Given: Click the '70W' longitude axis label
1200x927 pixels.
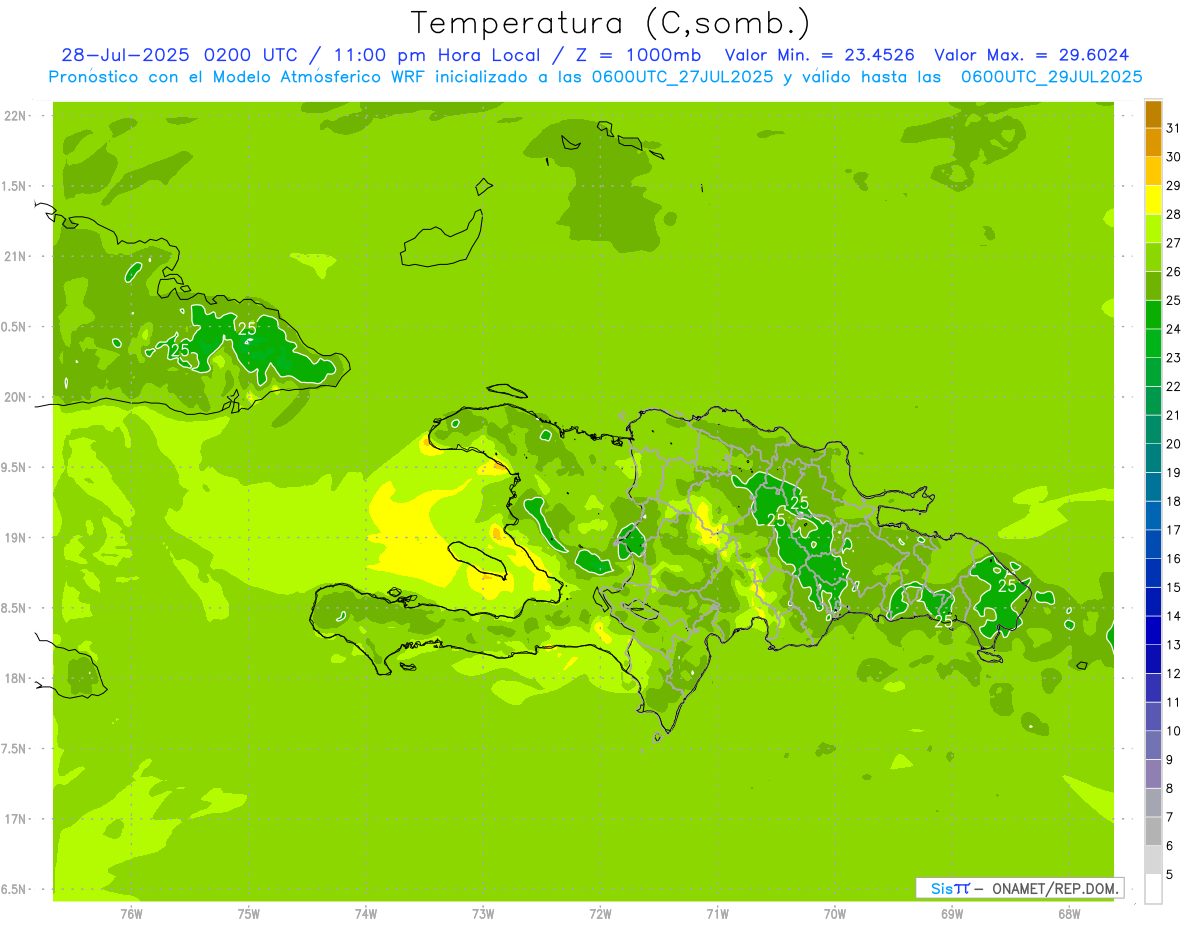Looking at the screenshot, I should (x=834, y=913).
